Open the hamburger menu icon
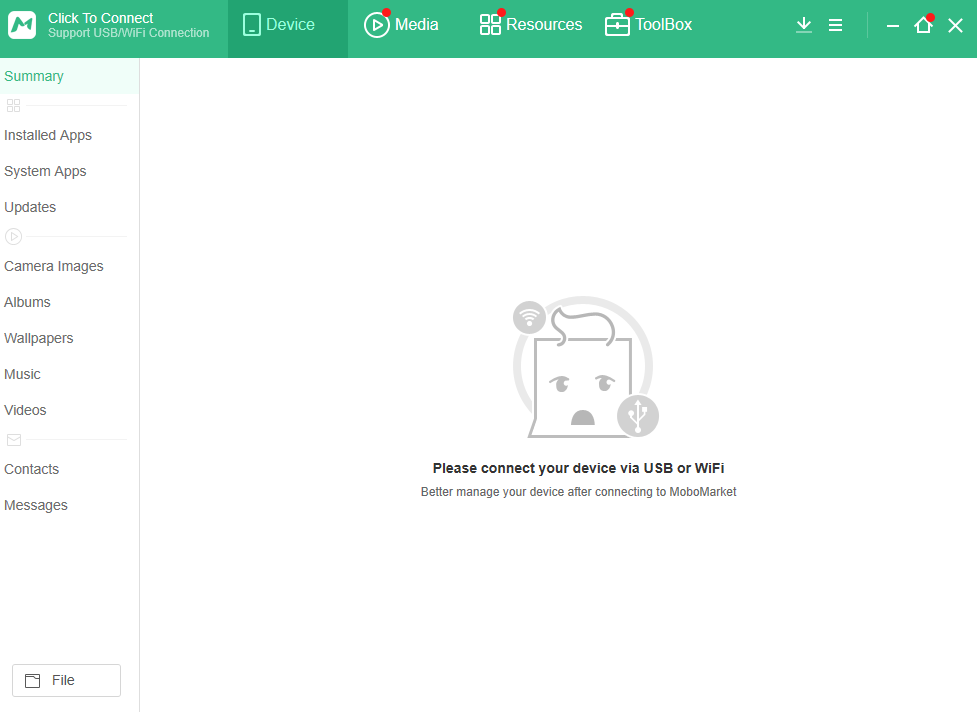 click(x=836, y=25)
